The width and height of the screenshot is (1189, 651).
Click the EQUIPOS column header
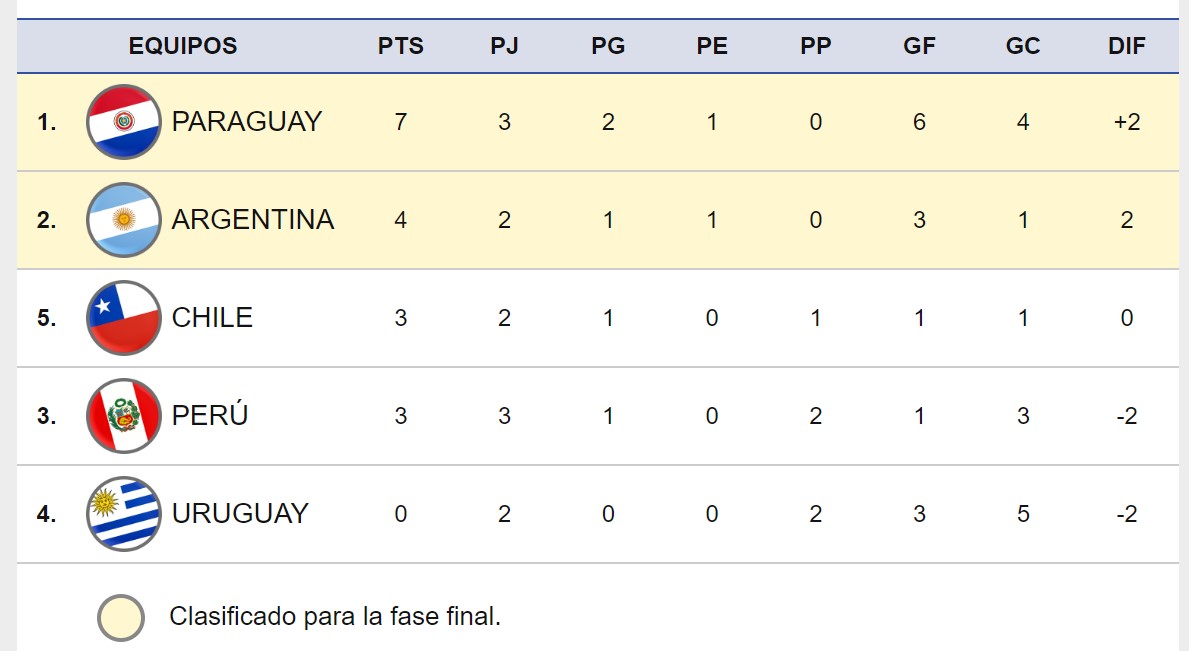point(183,46)
